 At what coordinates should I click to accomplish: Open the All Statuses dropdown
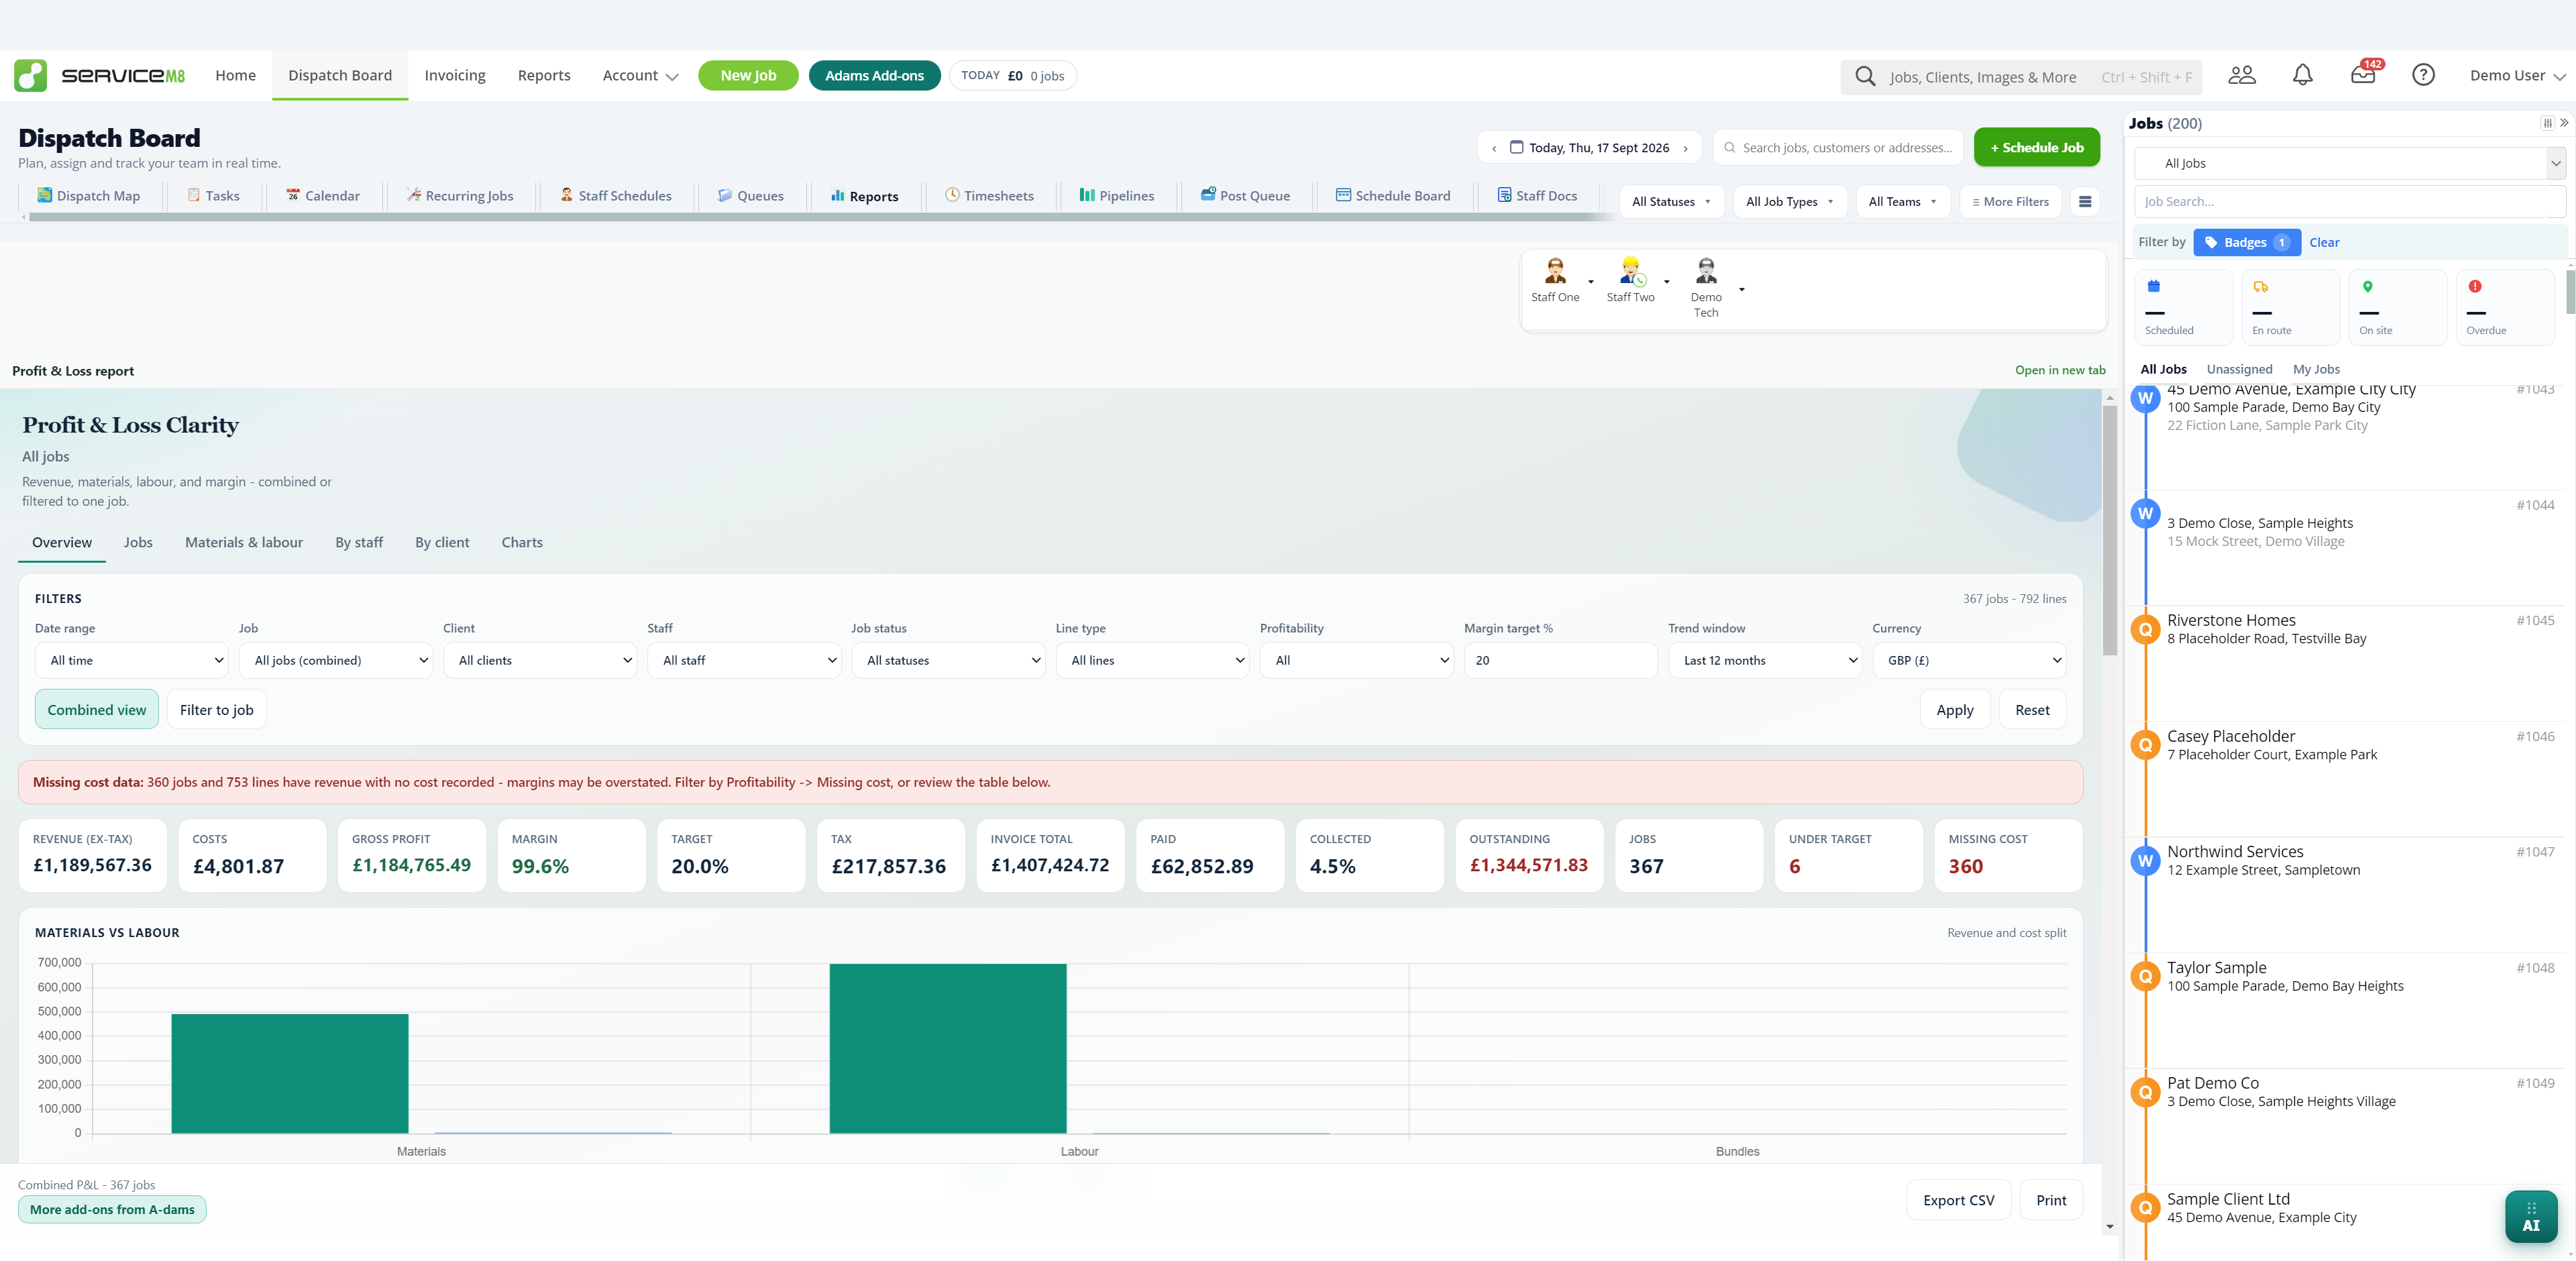(x=1671, y=202)
